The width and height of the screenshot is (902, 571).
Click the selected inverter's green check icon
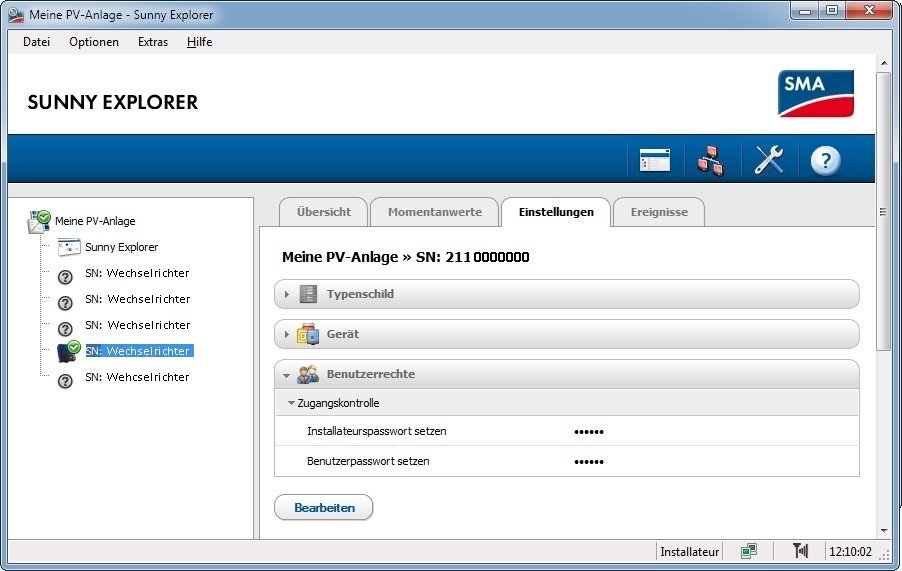(74, 347)
